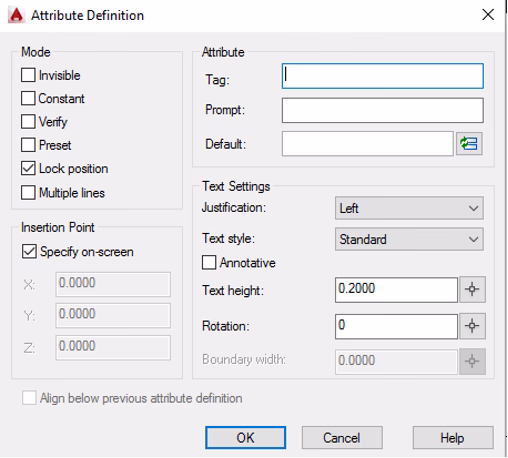Enable Multiple lines mode

pyautogui.click(x=28, y=193)
